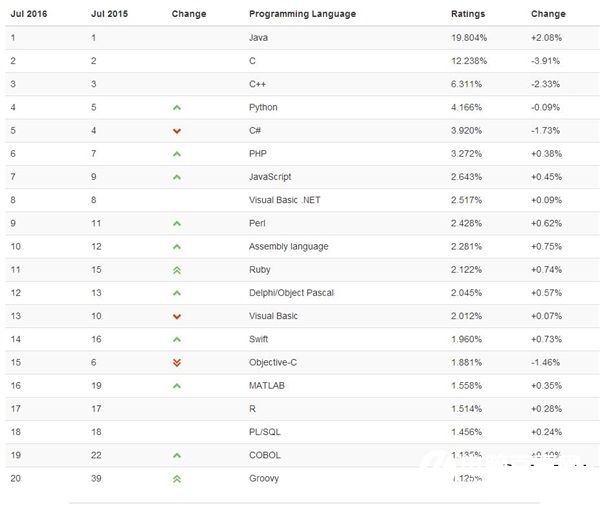Click green up arrow in COBOL row
Viewport: 600px width, 507px height.
coord(176,455)
